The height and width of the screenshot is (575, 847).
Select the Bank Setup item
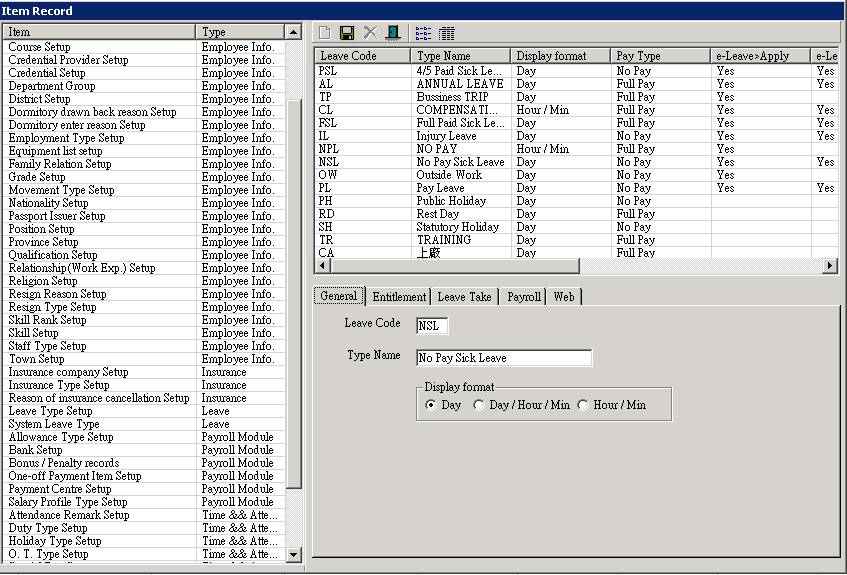coord(144,450)
